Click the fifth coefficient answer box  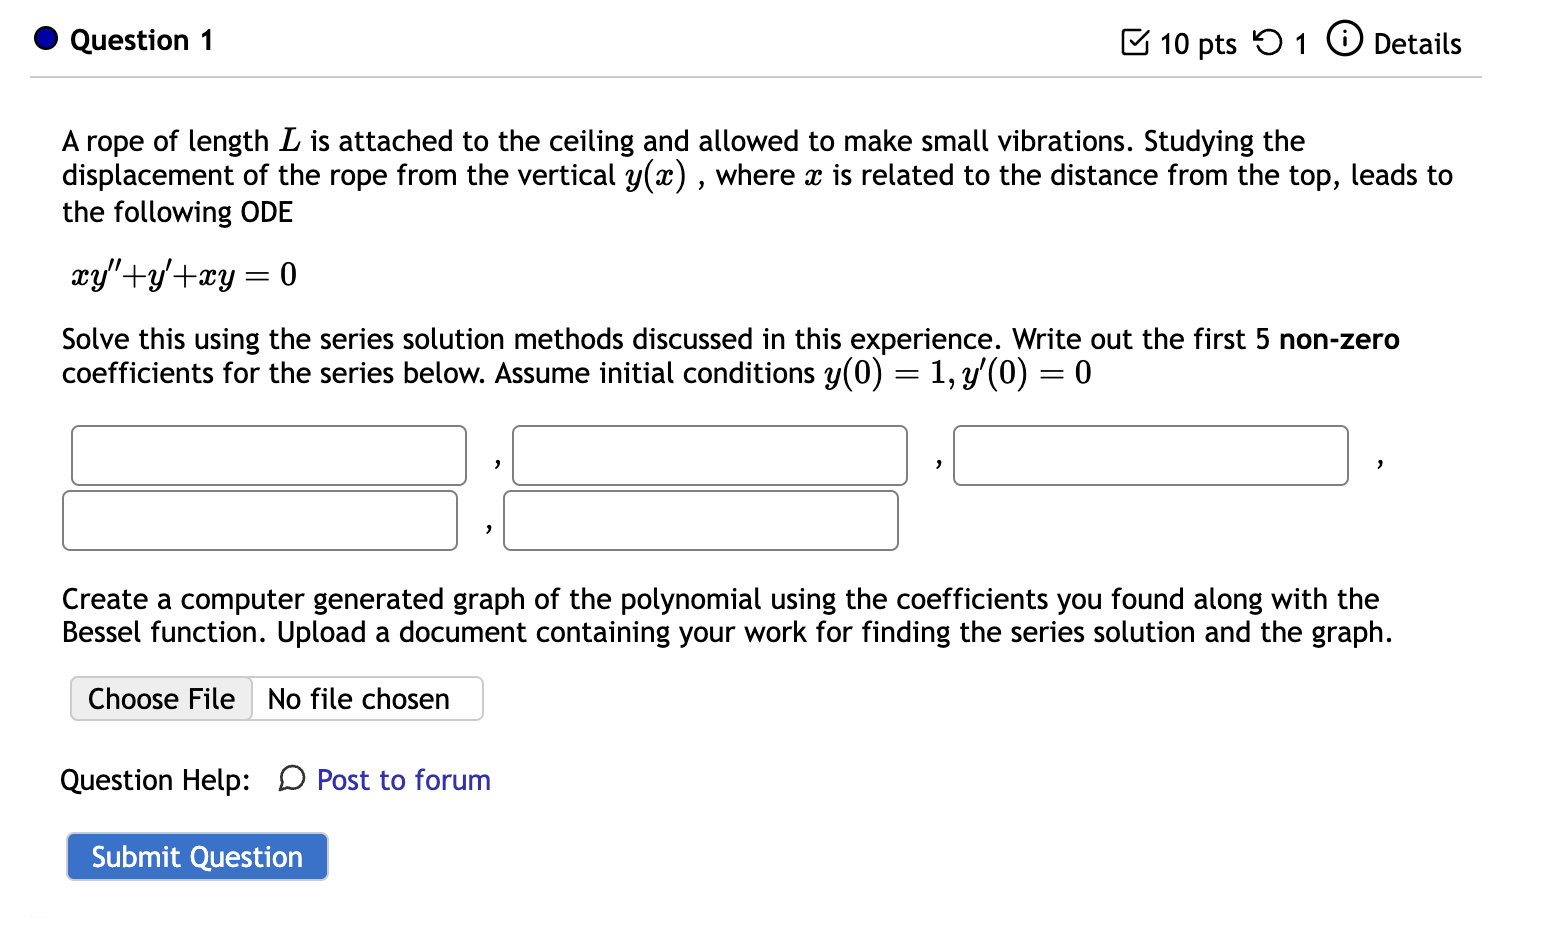[x=700, y=520]
